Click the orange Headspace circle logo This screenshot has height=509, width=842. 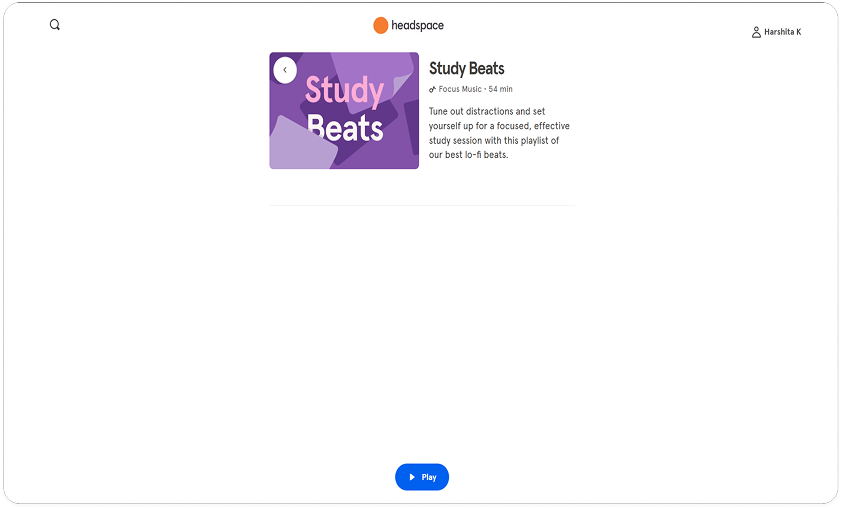(x=380, y=26)
